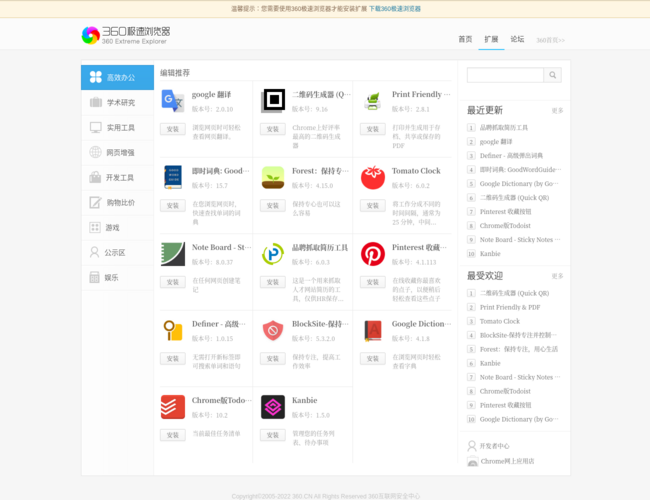Open the 购物比价 category
Viewport: 650px width, 500px height.
coord(117,202)
